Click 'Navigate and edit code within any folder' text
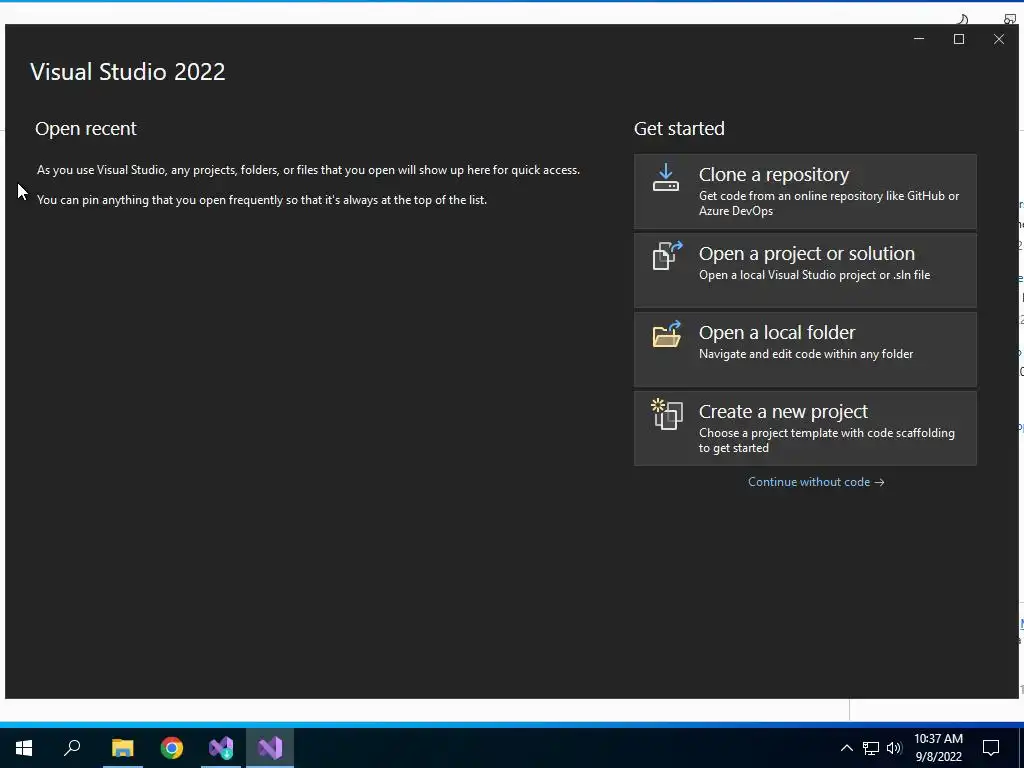Viewport: 1024px width, 768px height. (806, 354)
